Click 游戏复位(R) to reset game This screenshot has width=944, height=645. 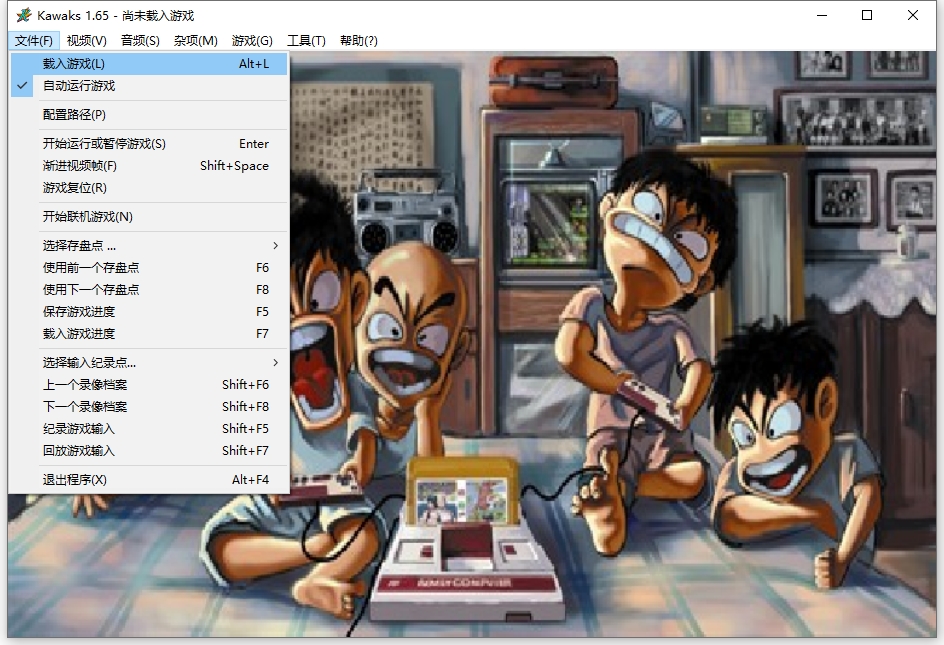[149, 187]
